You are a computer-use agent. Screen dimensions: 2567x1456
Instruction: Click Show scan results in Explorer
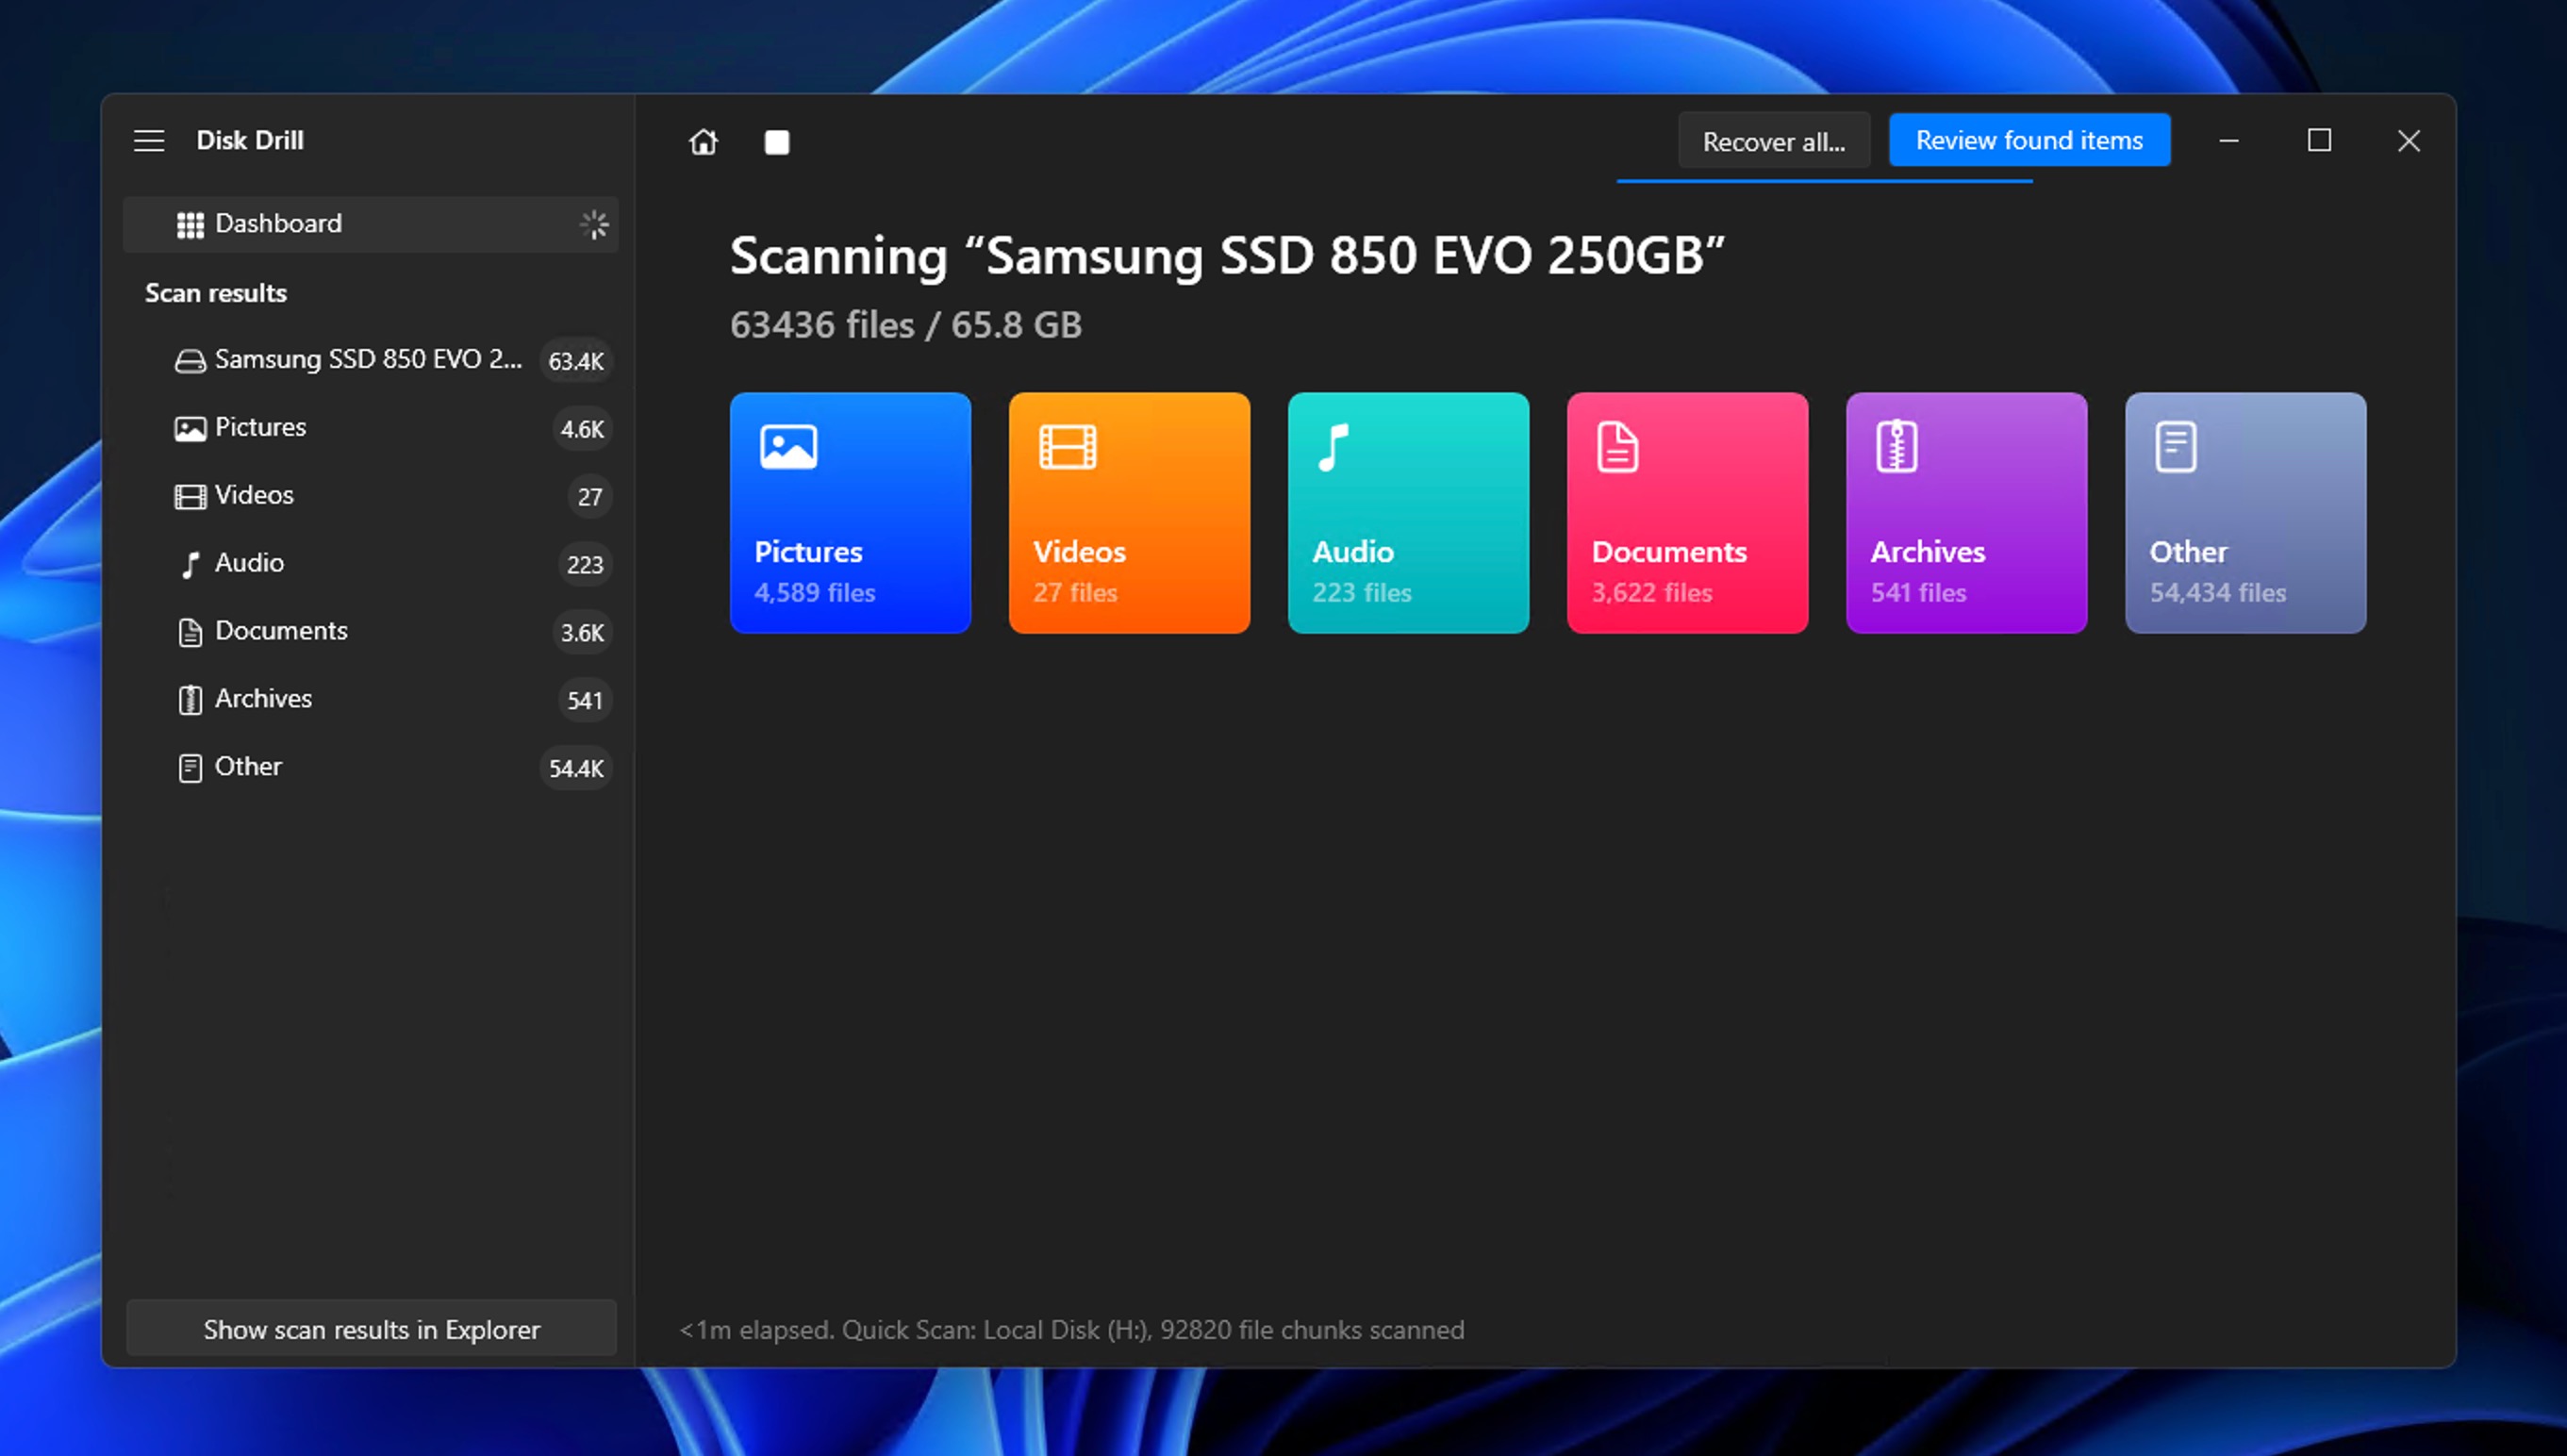pos(371,1329)
